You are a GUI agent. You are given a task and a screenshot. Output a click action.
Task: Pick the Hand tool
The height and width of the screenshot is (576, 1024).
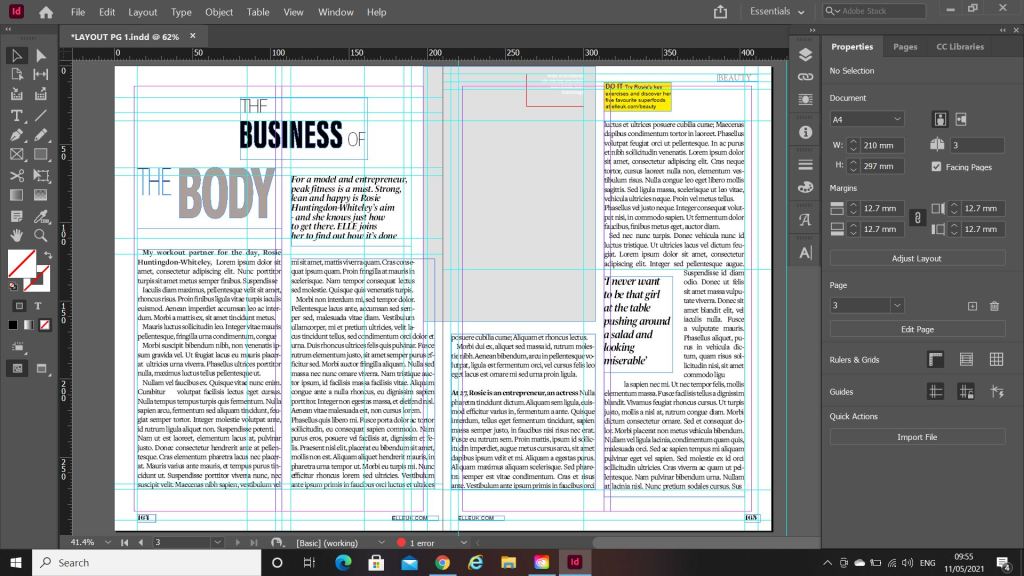(x=17, y=235)
